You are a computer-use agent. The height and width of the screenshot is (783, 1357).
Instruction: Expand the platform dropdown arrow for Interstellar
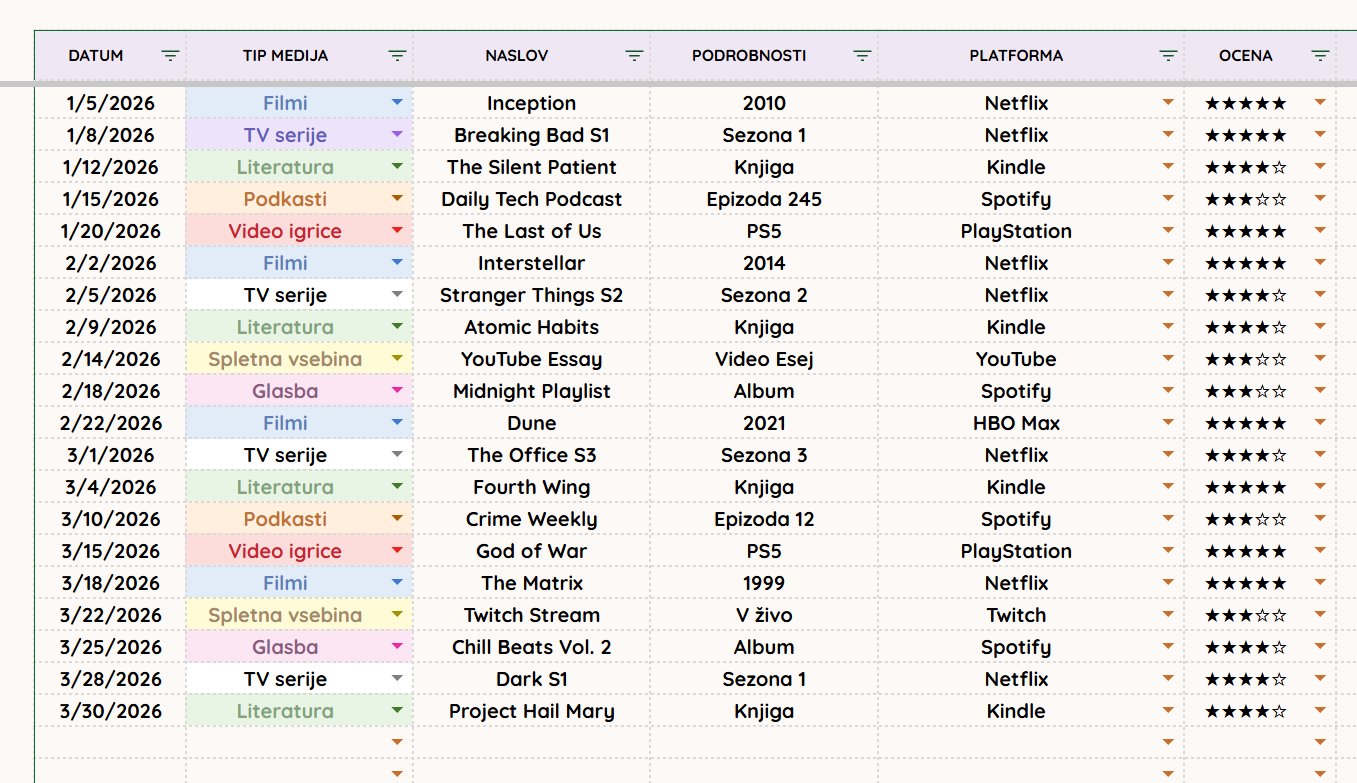1168,262
